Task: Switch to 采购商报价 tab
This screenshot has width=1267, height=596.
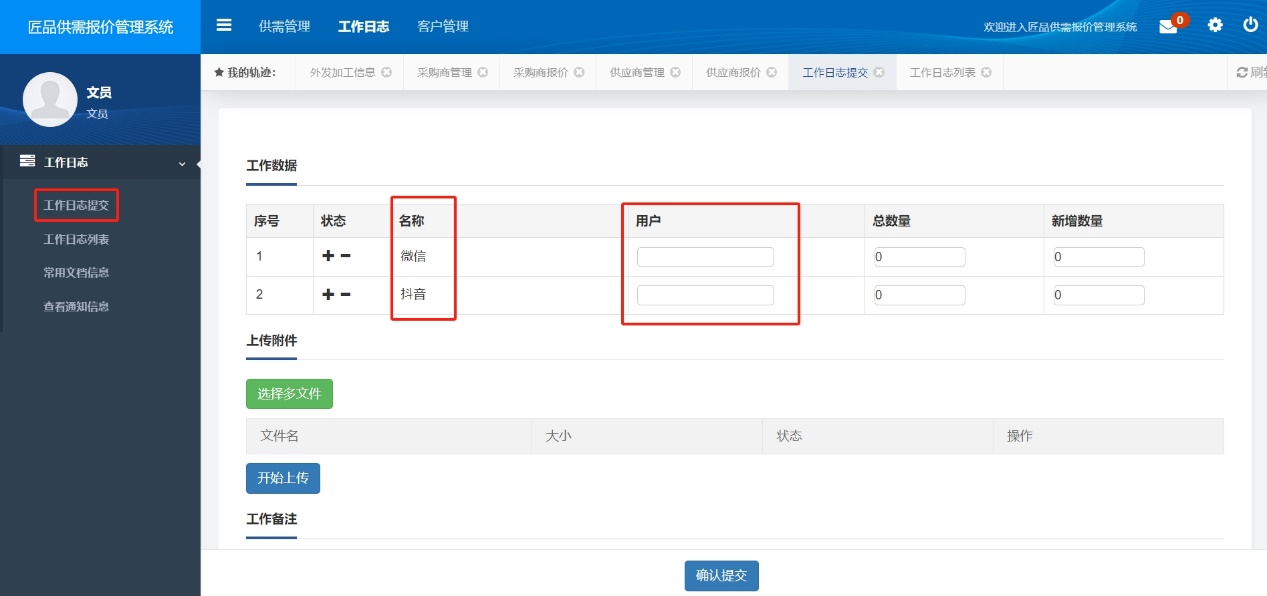Action: pyautogui.click(x=541, y=73)
